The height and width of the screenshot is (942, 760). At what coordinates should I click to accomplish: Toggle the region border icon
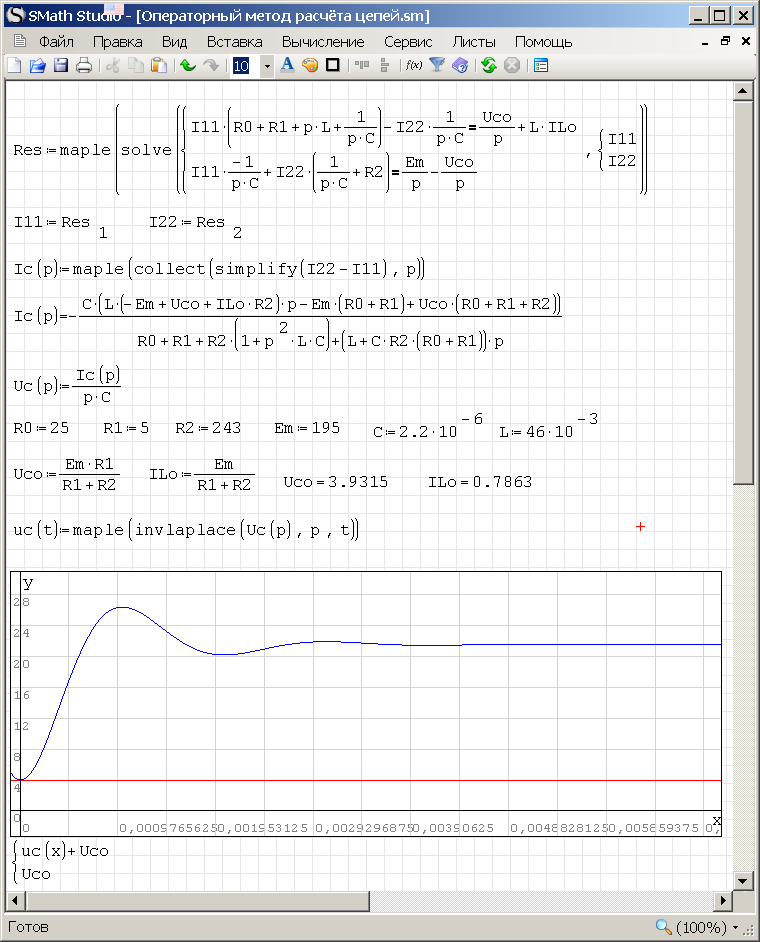coord(333,66)
